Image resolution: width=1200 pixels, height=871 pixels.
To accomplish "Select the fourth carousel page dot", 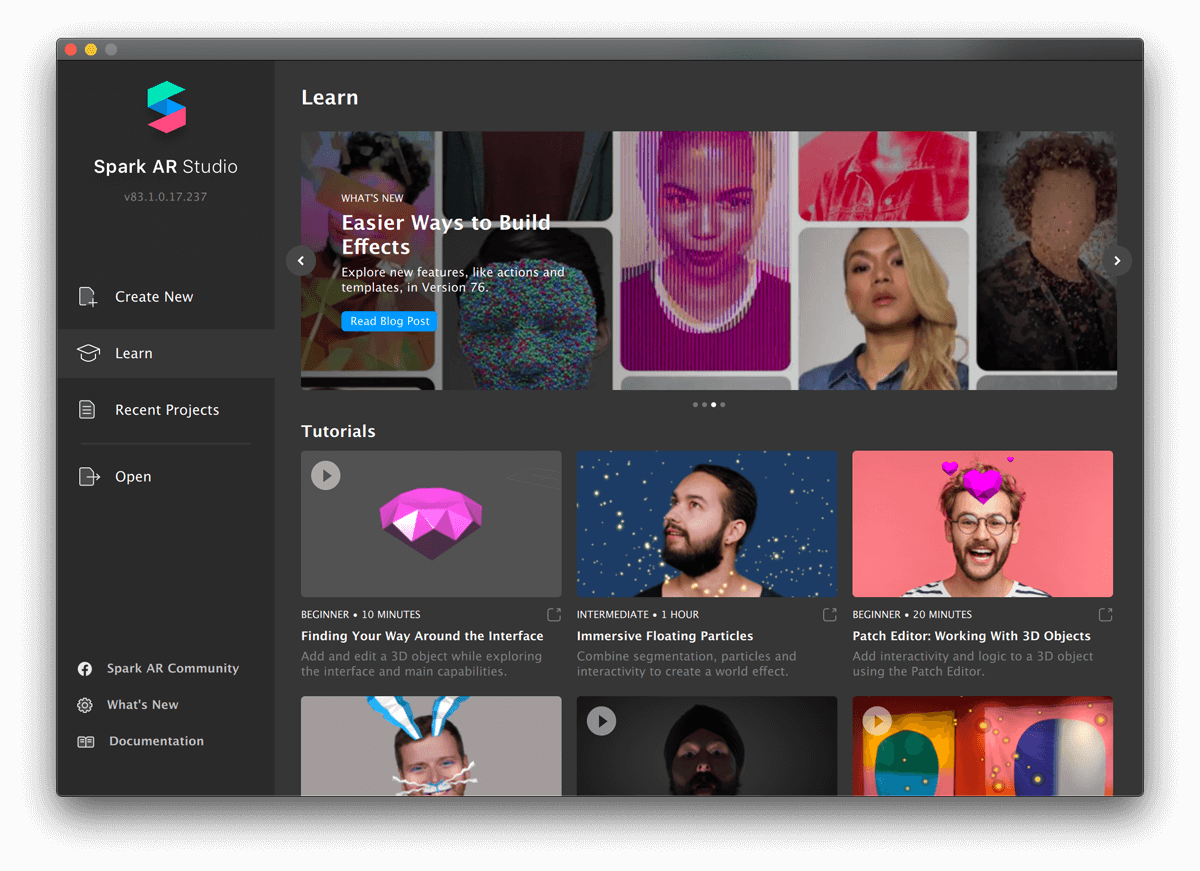I will point(722,405).
